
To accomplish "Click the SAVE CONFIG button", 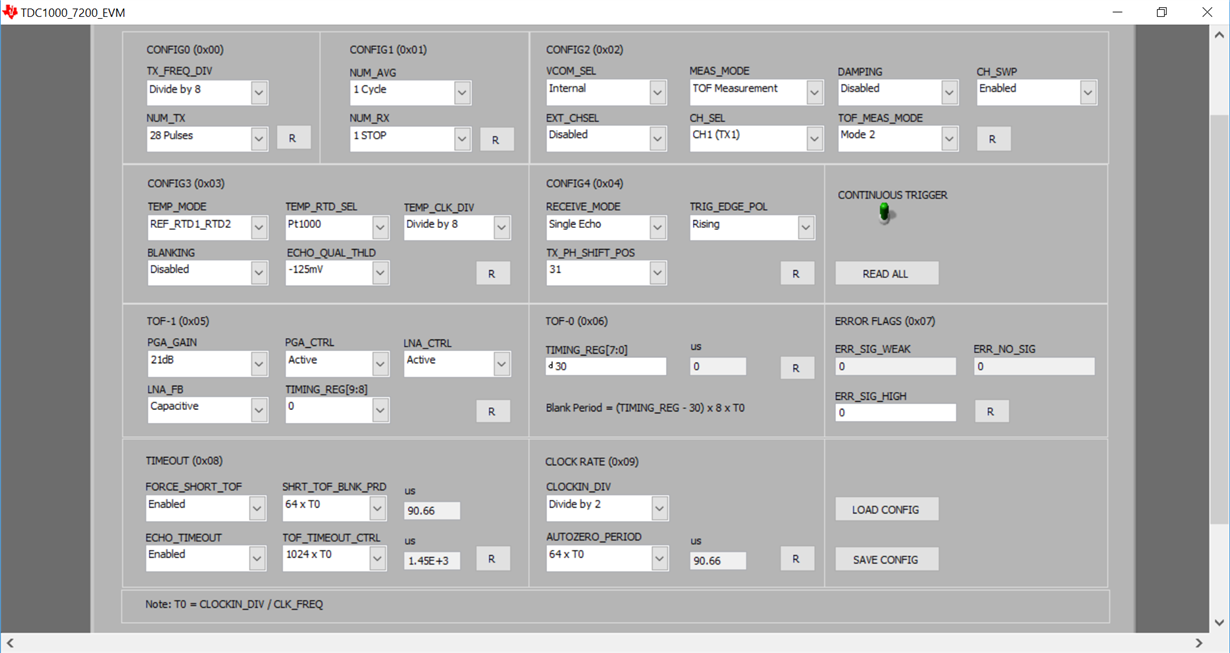I will [x=886, y=559].
